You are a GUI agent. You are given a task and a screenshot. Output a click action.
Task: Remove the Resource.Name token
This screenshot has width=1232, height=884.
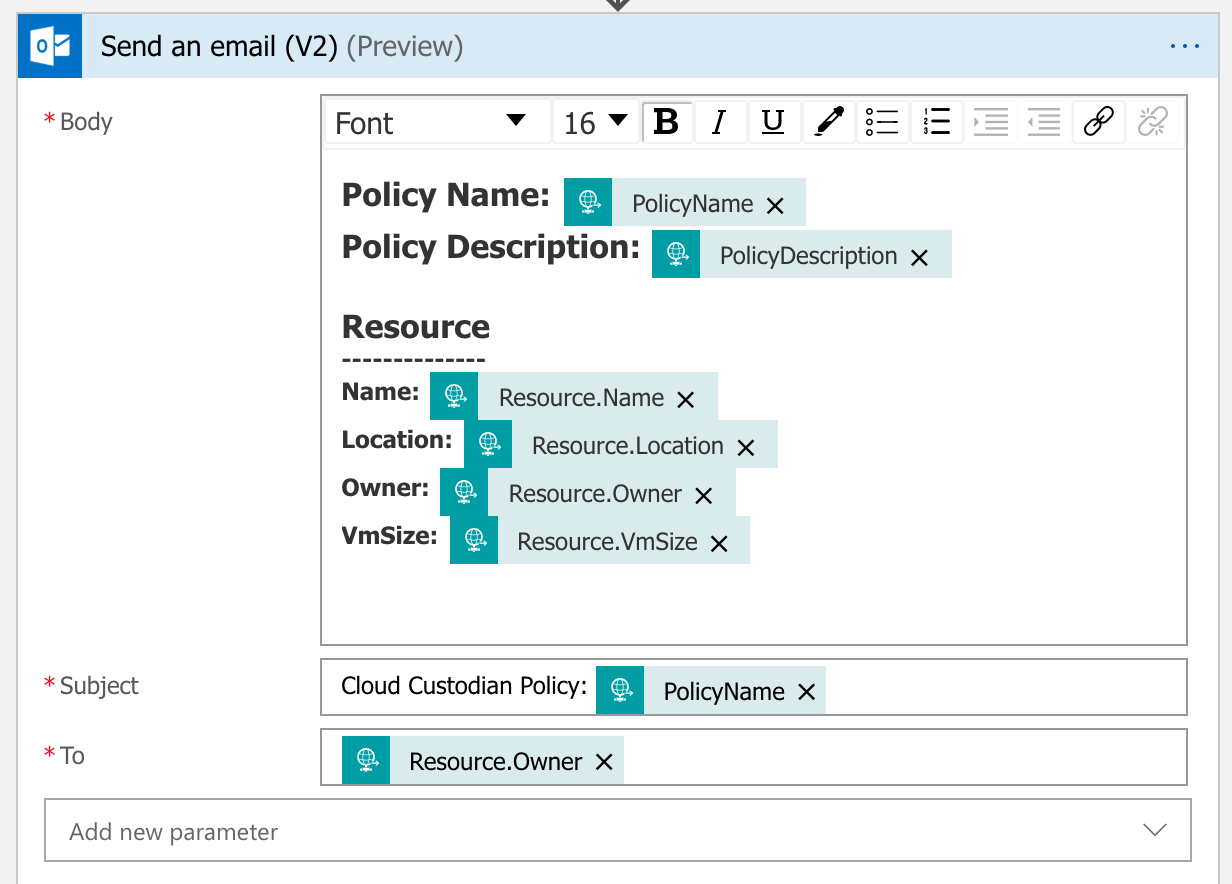pos(685,400)
